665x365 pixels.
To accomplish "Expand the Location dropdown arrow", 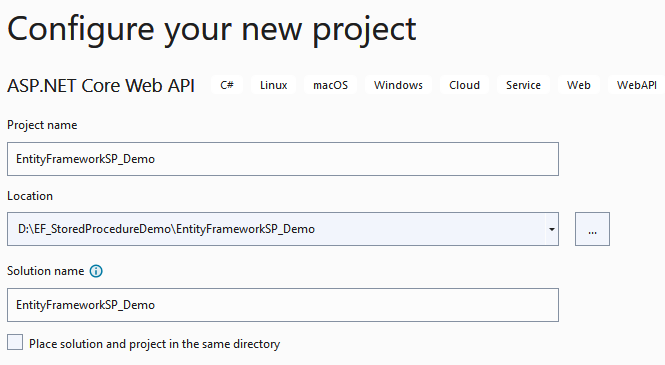I will pyautogui.click(x=552, y=229).
